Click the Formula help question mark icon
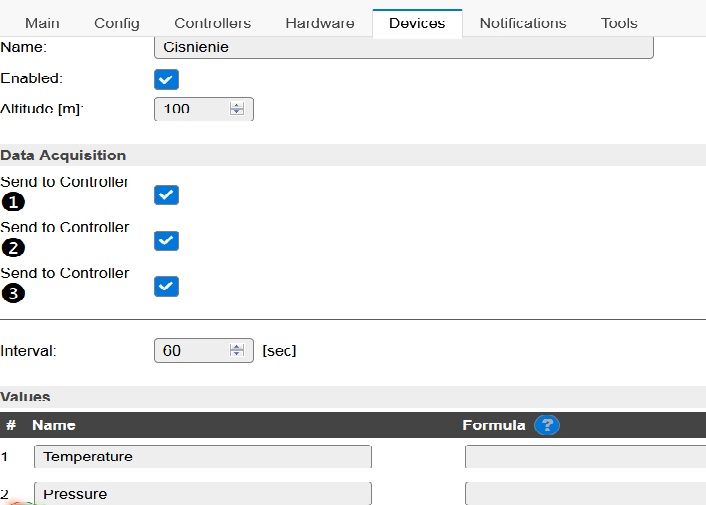This screenshot has width=706, height=505. [x=546, y=425]
